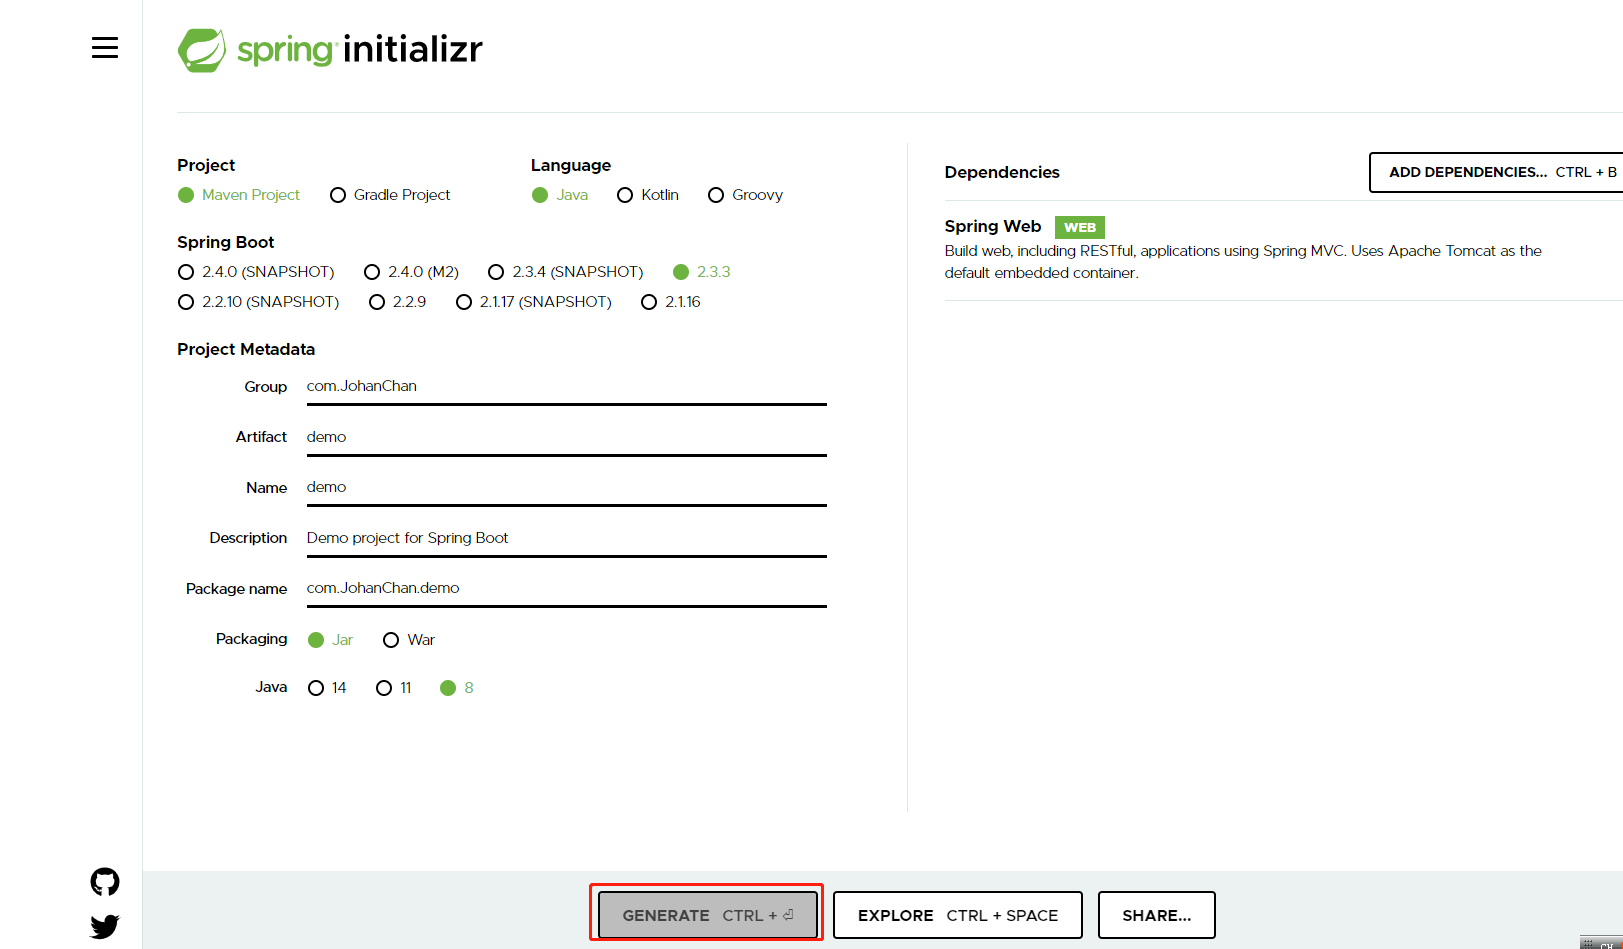Select Spring Boot 2.4.0 (M2)
This screenshot has width=1623, height=949.
click(411, 272)
